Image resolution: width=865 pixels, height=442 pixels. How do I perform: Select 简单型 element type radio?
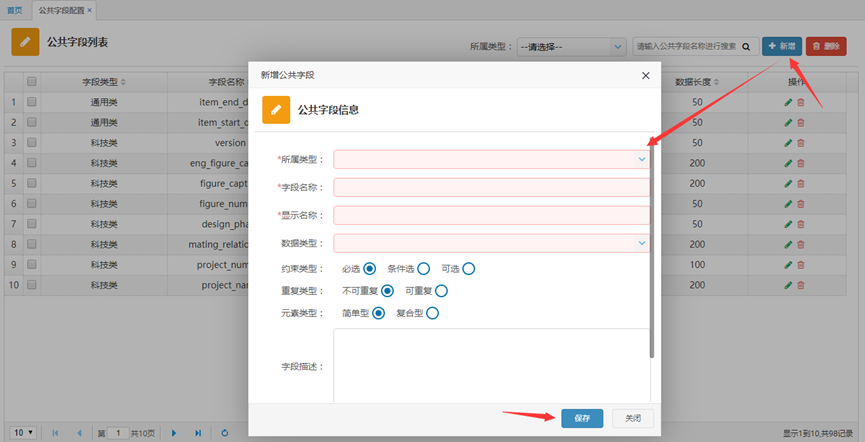378,313
